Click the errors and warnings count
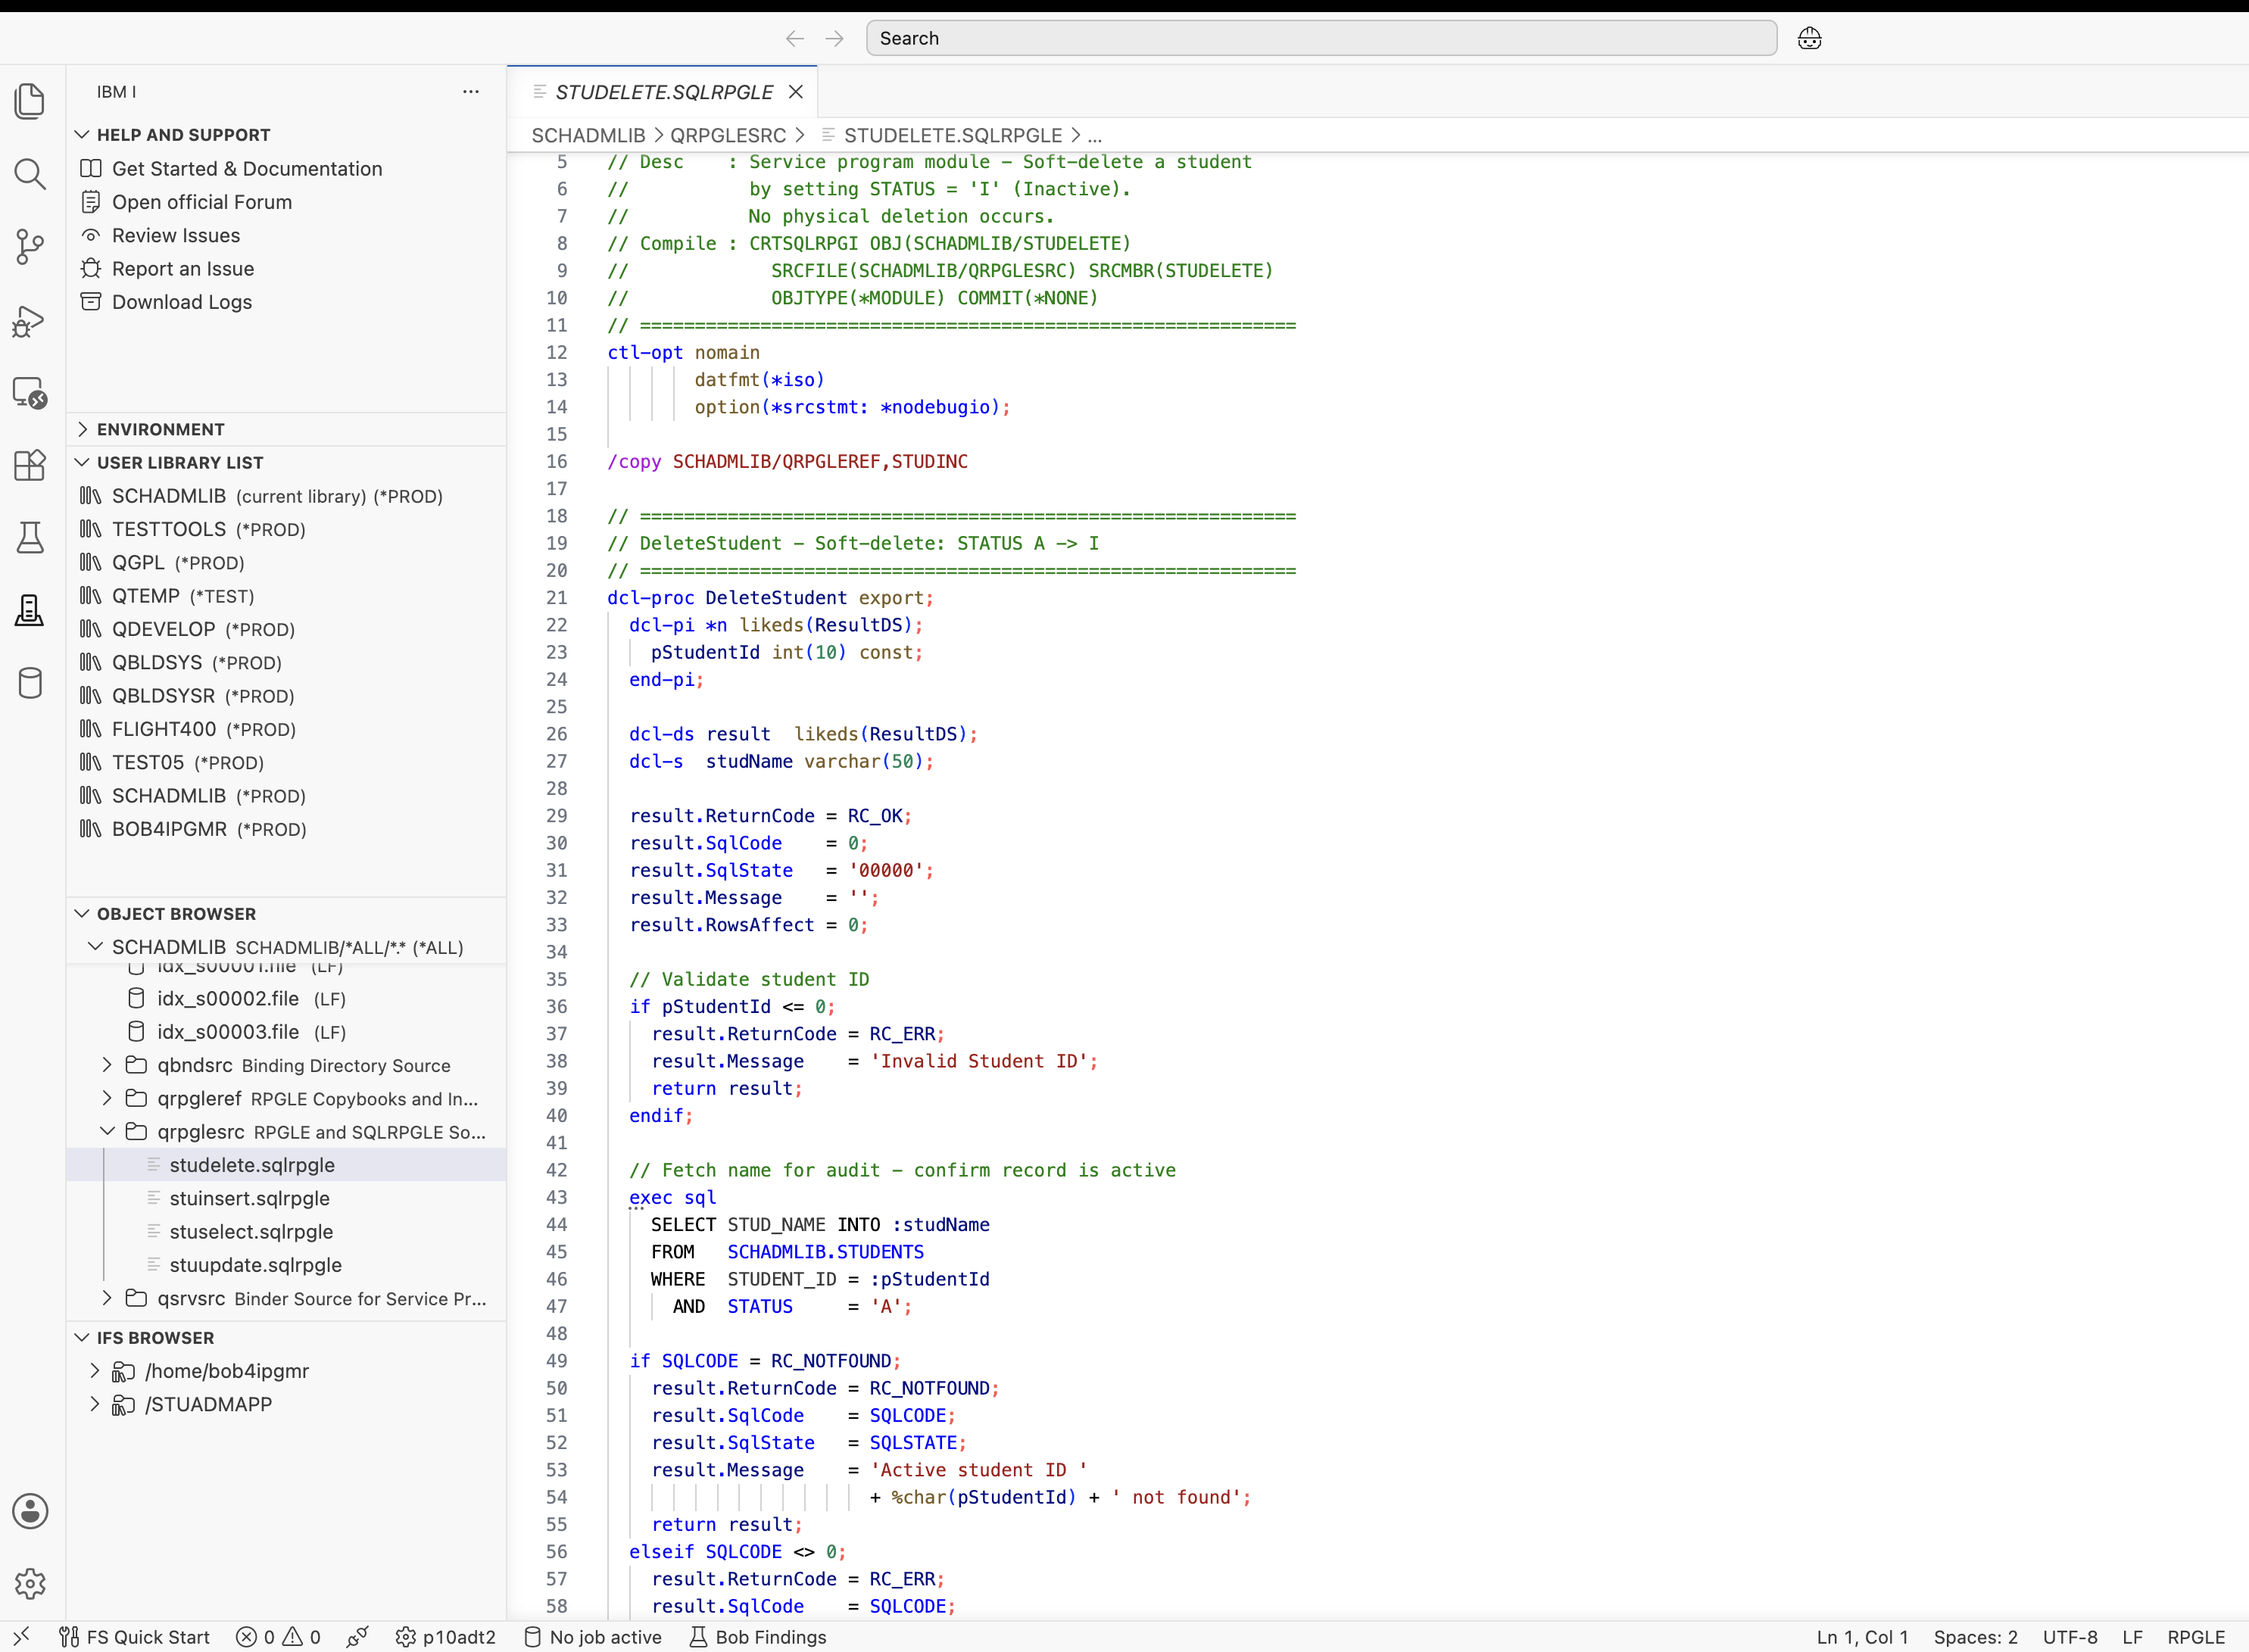Image resolution: width=2249 pixels, height=1652 pixels. (278, 1636)
